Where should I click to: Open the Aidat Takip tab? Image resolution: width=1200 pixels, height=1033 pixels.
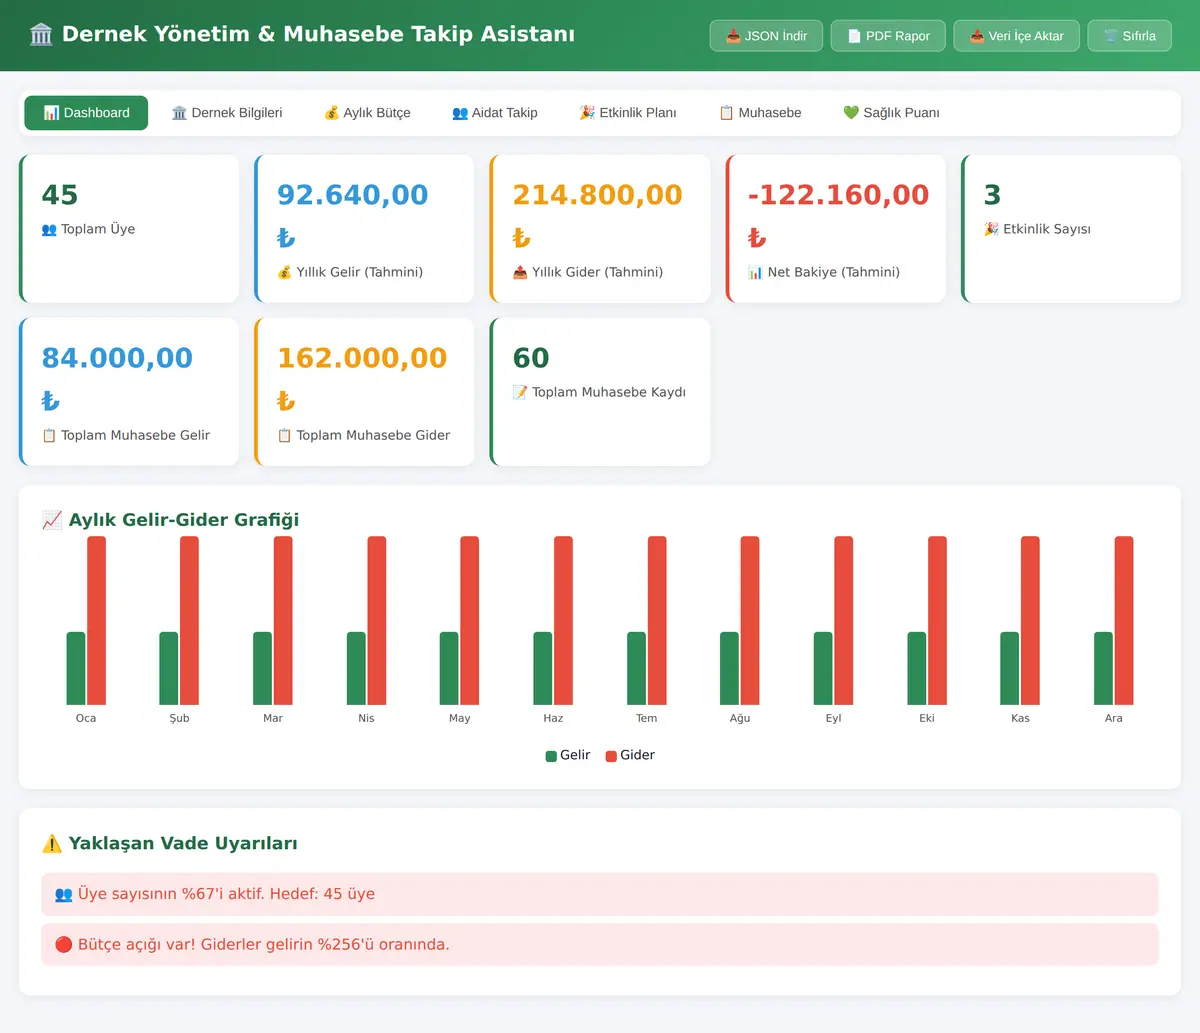[x=495, y=113]
